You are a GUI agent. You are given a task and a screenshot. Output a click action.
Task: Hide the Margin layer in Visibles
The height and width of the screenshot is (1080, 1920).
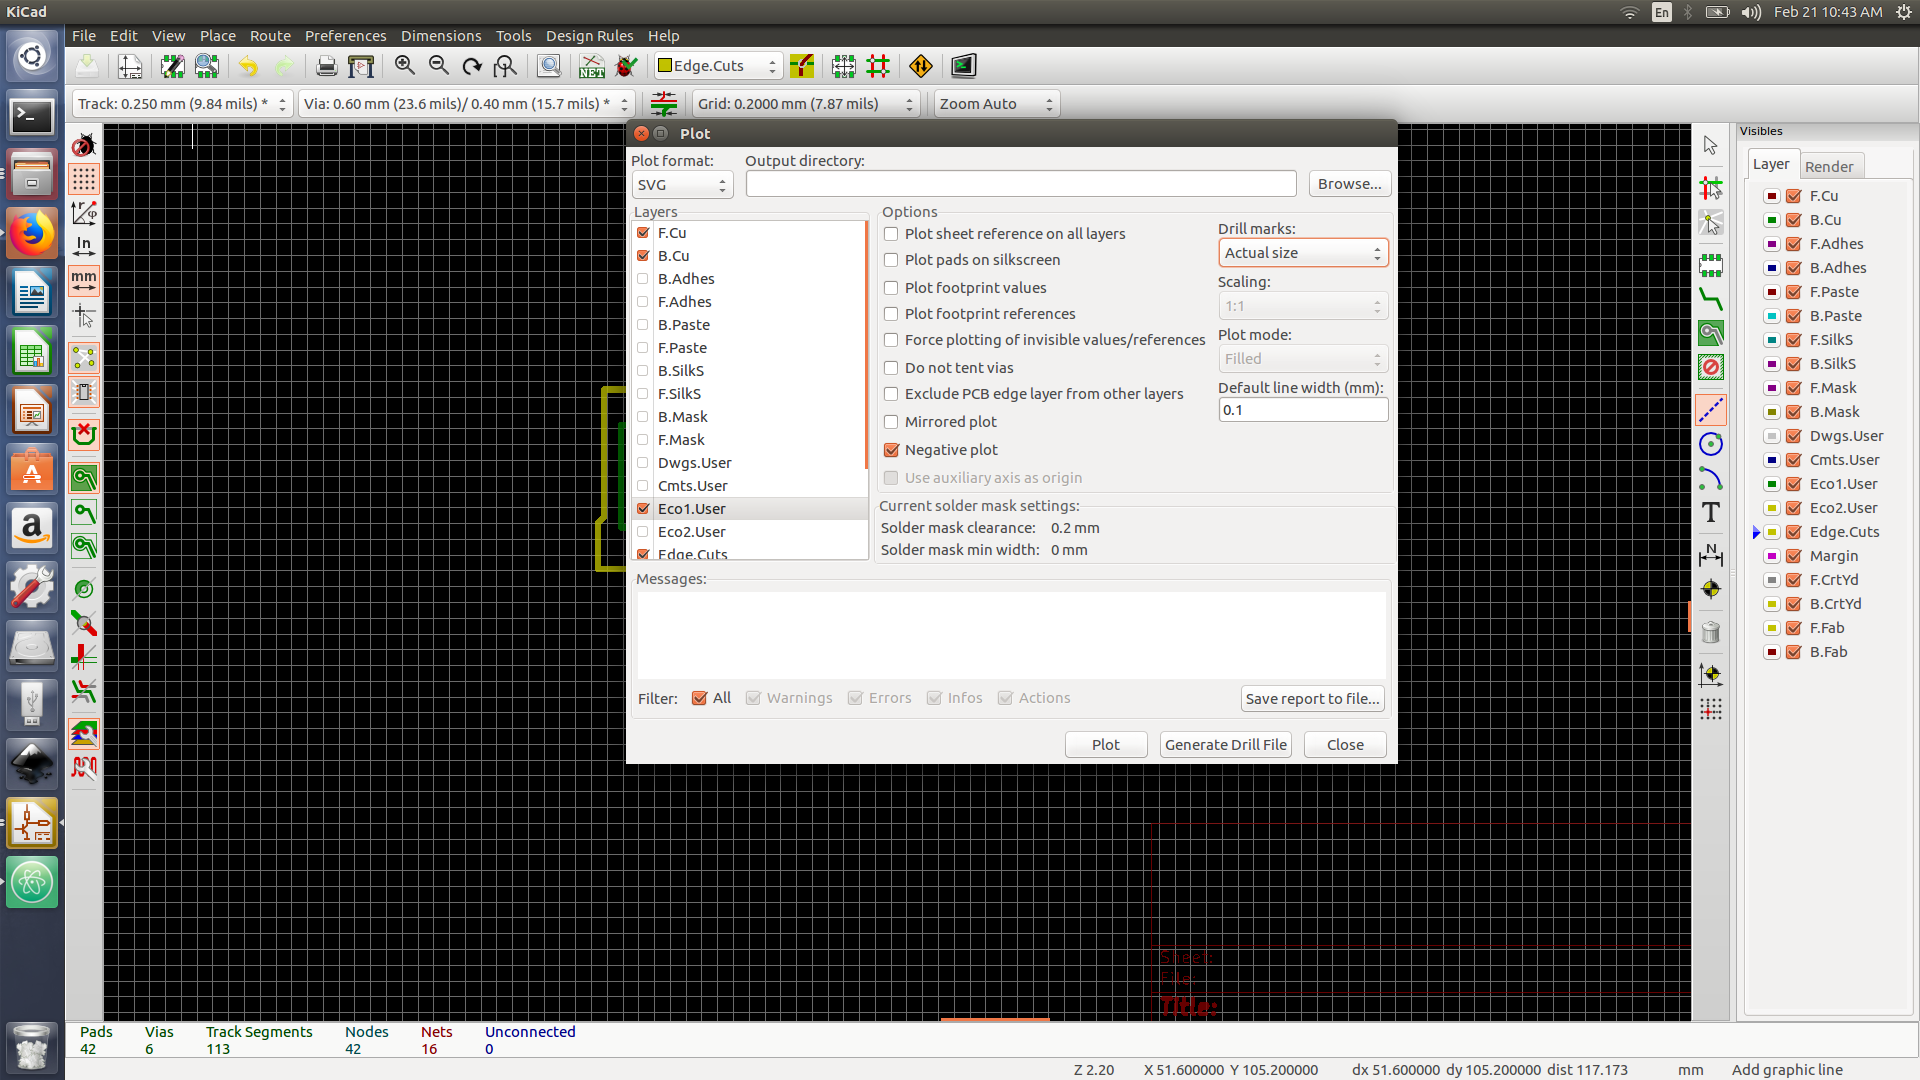1794,556
